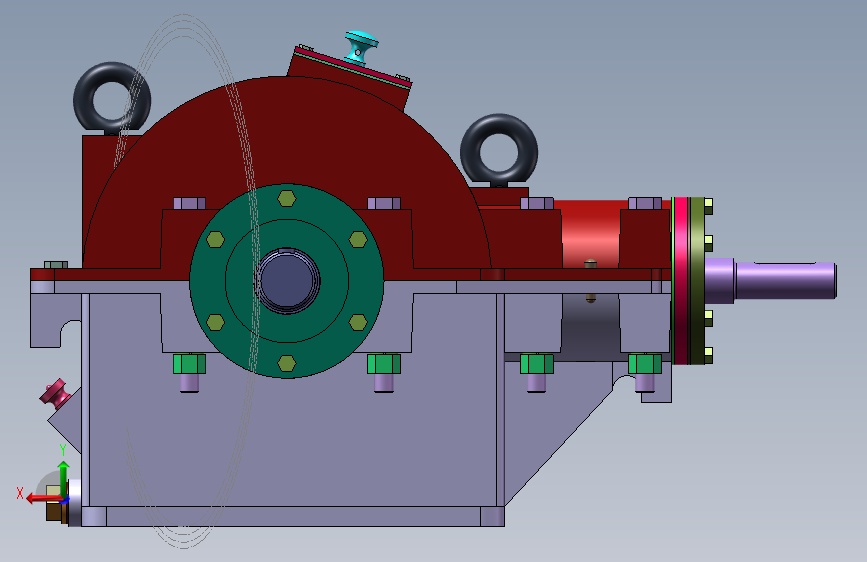This screenshot has width=867, height=562.
Task: Click the green Y axis label on triad
Action: tap(63, 450)
